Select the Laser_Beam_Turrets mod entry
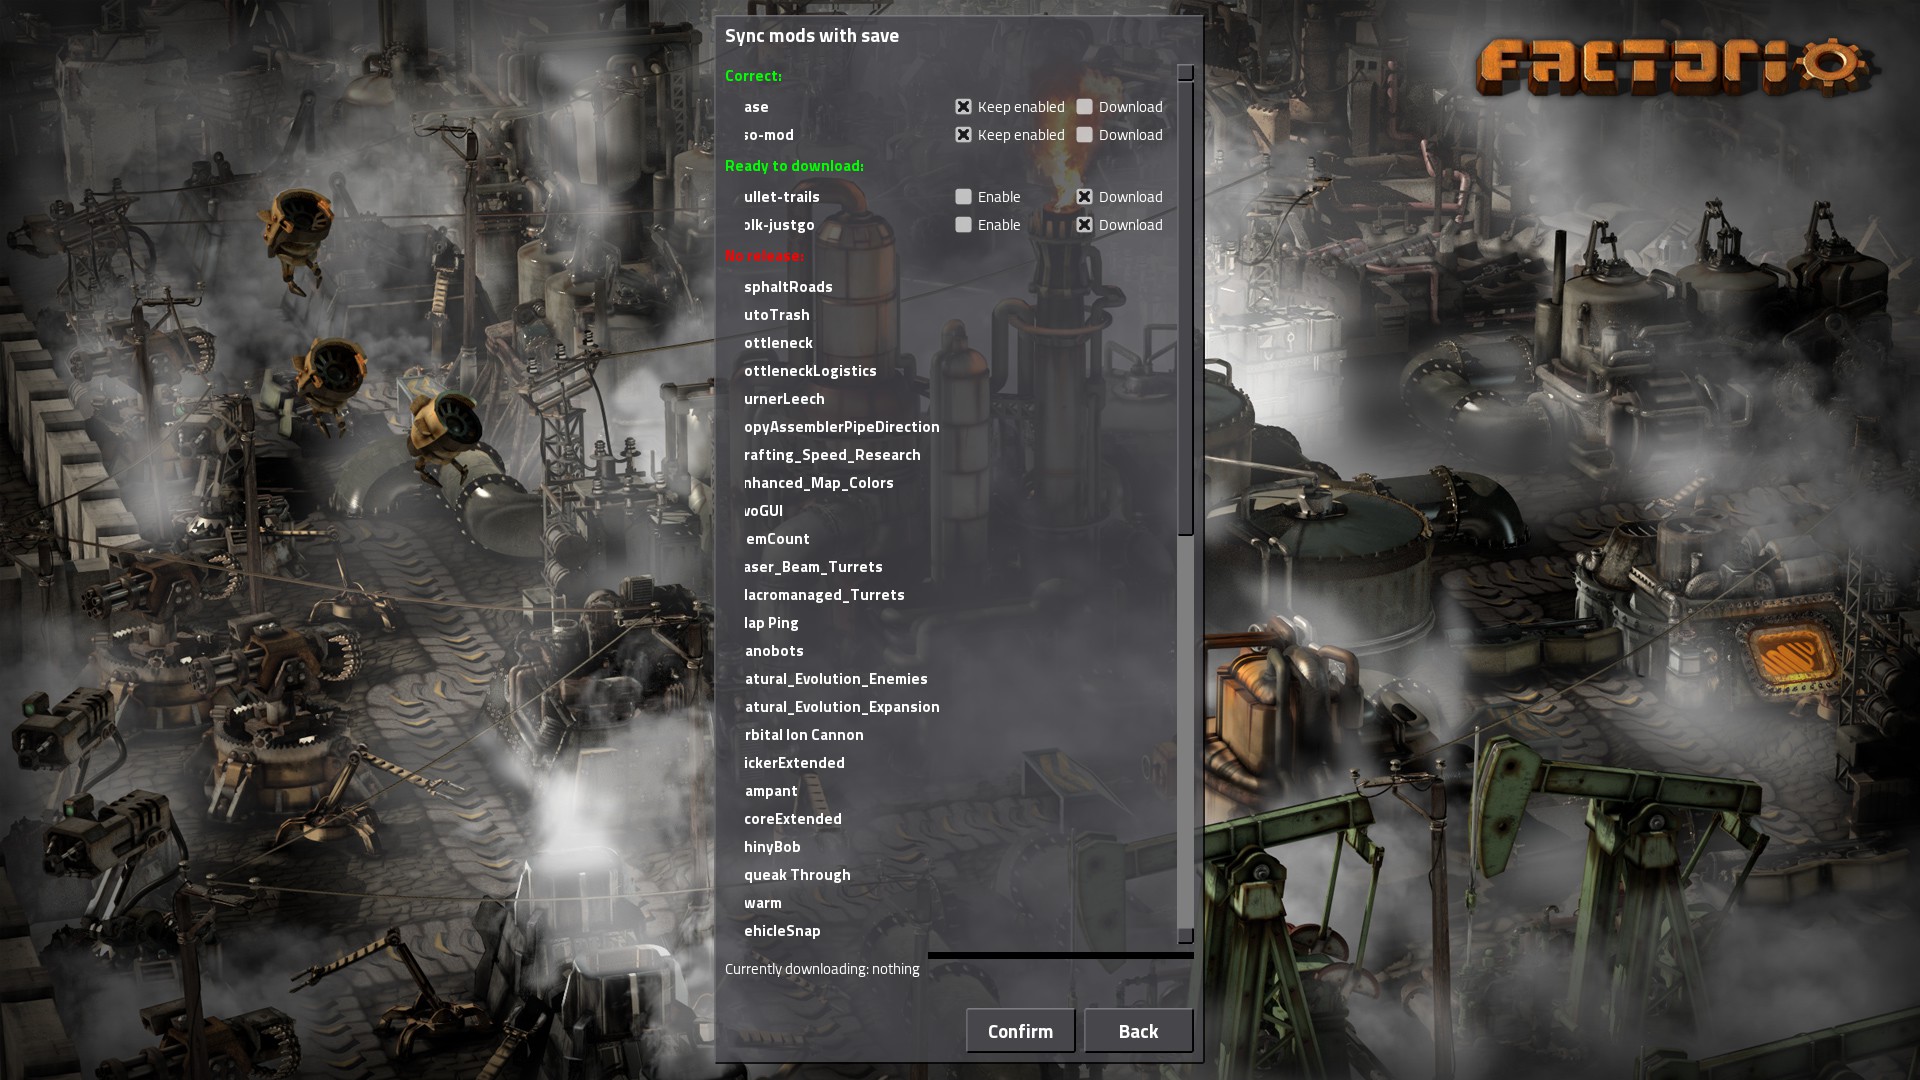Viewport: 1920px width, 1080px height. (x=813, y=567)
